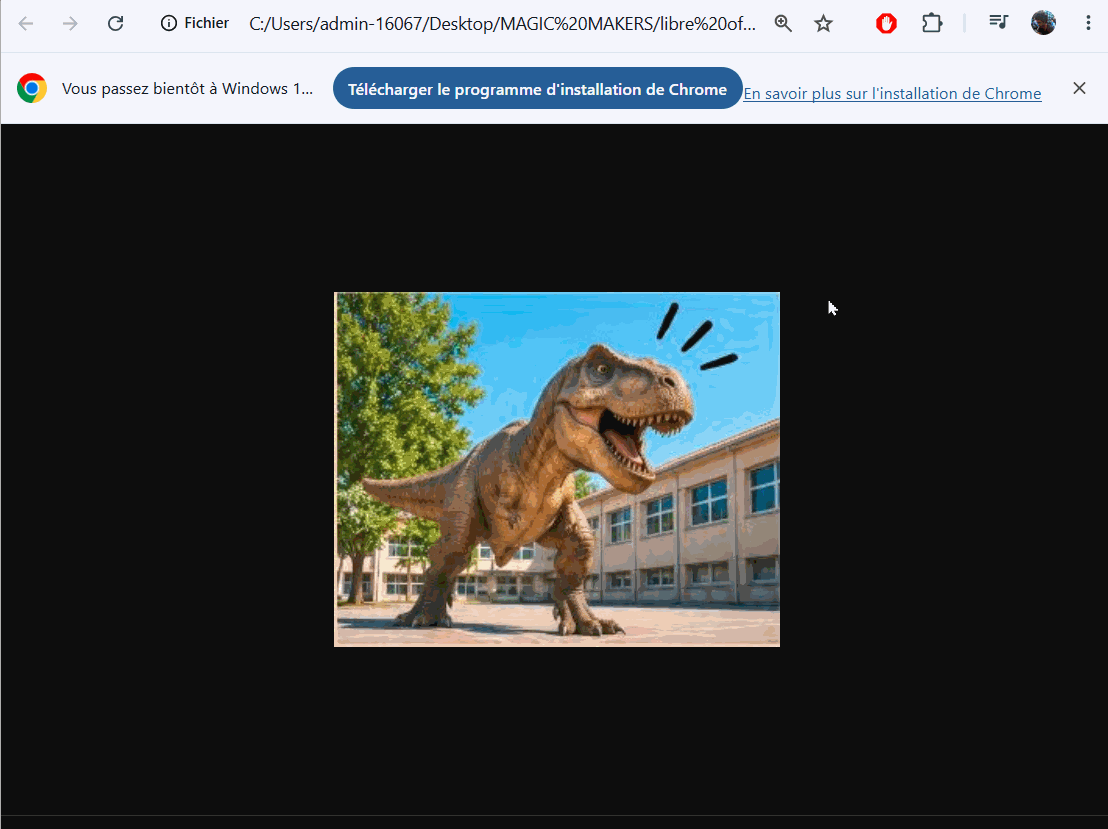Image resolution: width=1108 pixels, height=829 pixels.
Task: Click Télécharger le programme d'installation de Chrome
Action: [537, 88]
